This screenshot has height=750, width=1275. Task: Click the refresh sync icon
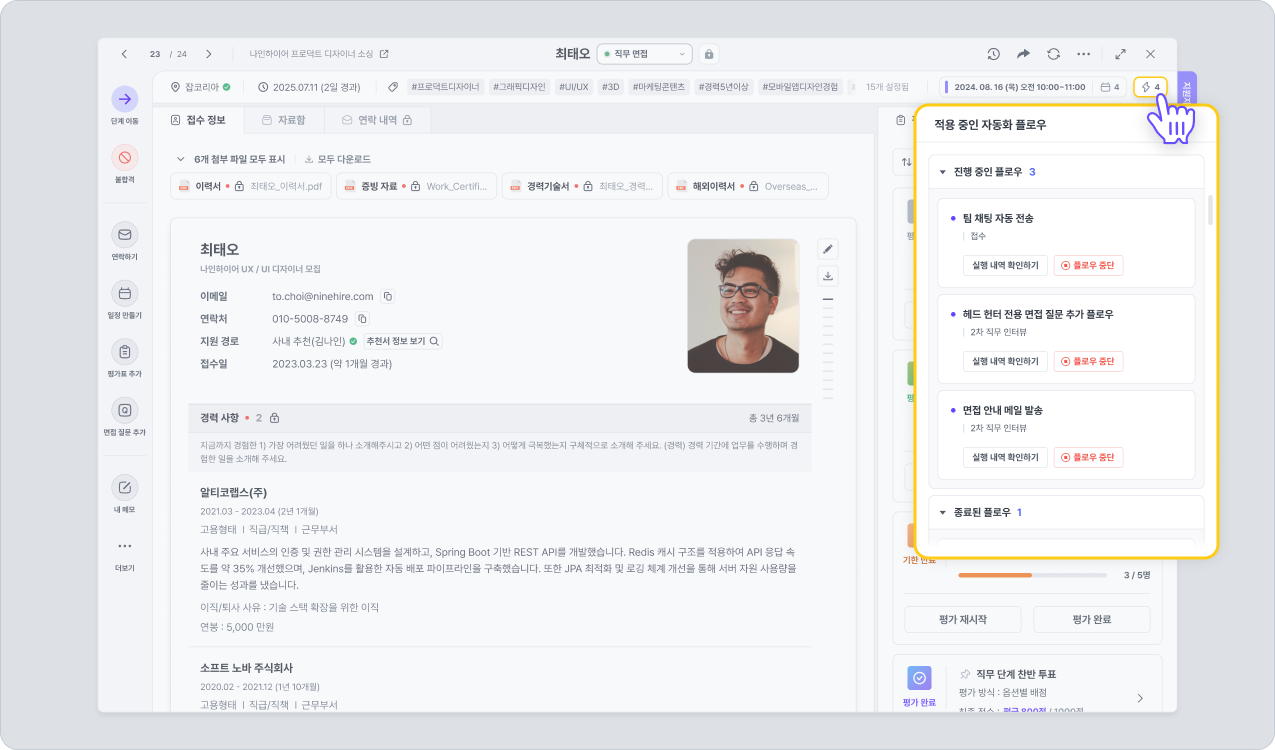(1053, 54)
